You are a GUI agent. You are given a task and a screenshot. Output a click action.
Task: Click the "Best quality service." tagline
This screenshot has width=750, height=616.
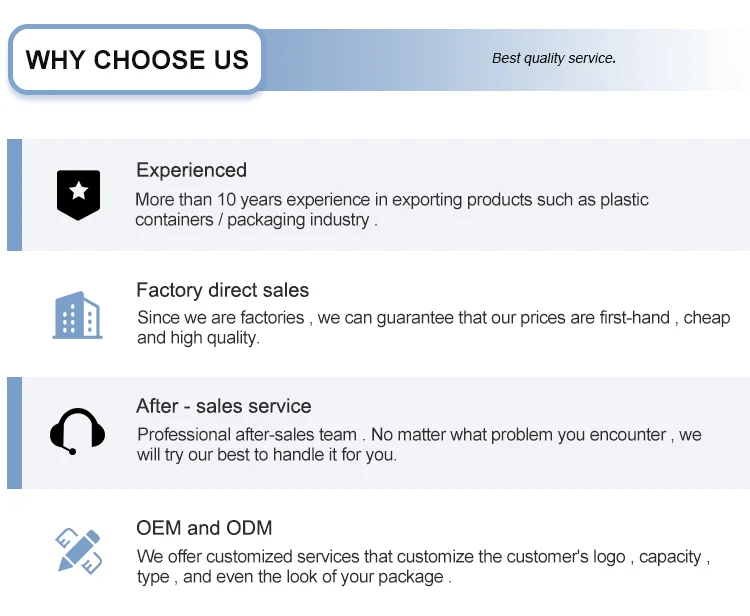(x=553, y=58)
